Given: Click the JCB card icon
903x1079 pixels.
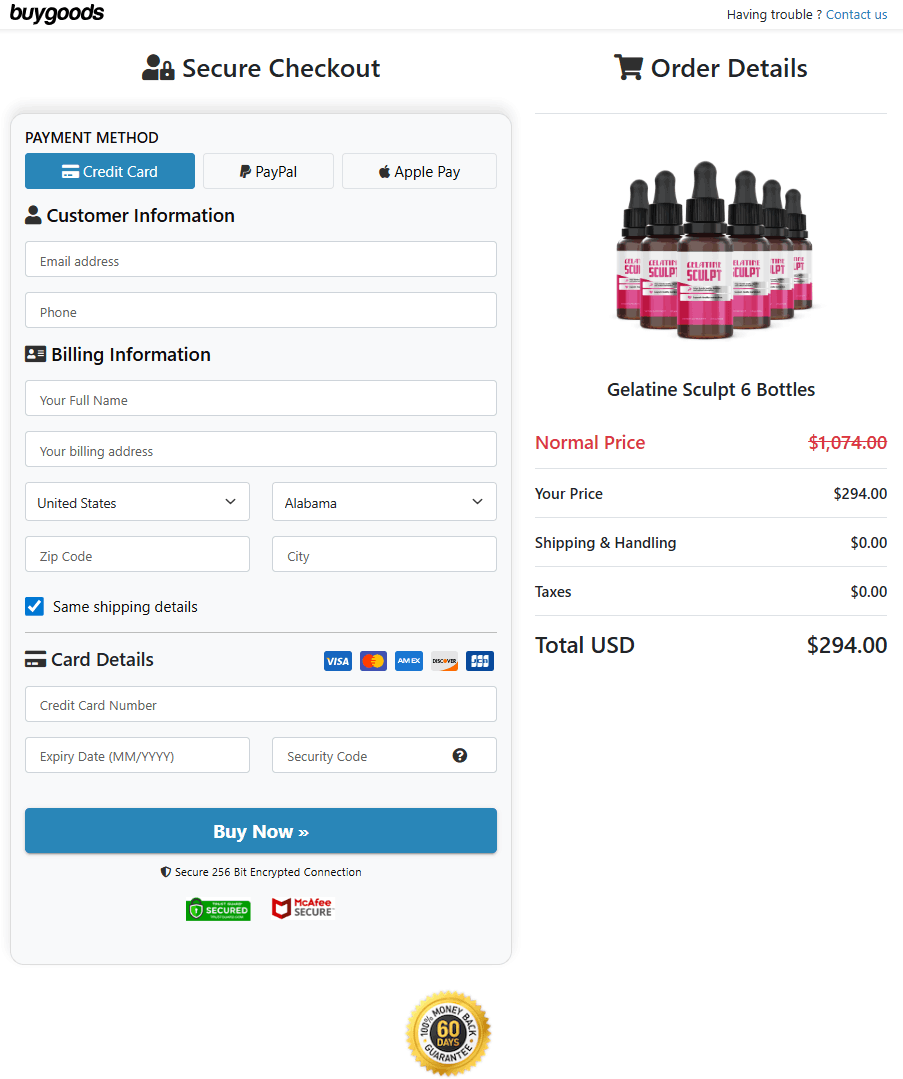Looking at the screenshot, I should tap(480, 661).
